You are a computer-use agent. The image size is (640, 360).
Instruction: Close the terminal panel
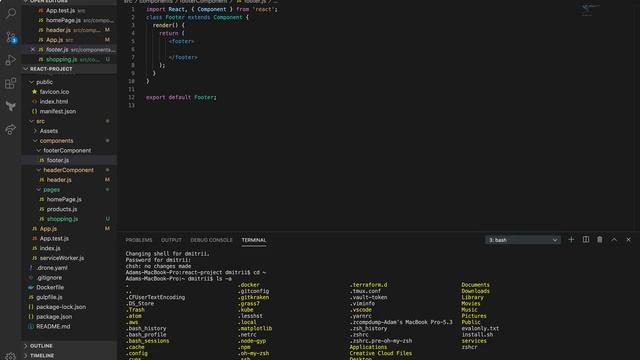pos(628,240)
